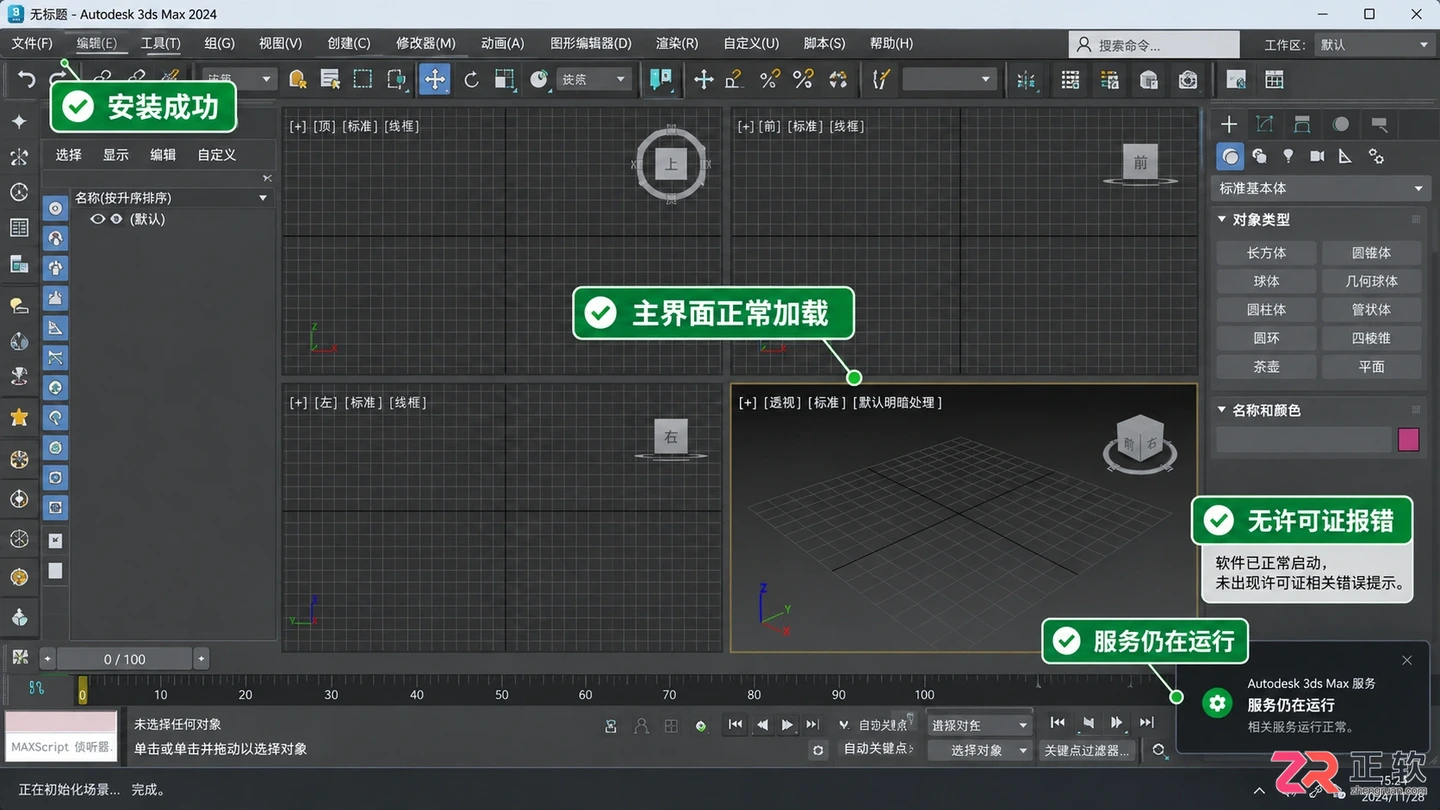
Task: Click the pink object color swatch
Action: pyautogui.click(x=1408, y=439)
